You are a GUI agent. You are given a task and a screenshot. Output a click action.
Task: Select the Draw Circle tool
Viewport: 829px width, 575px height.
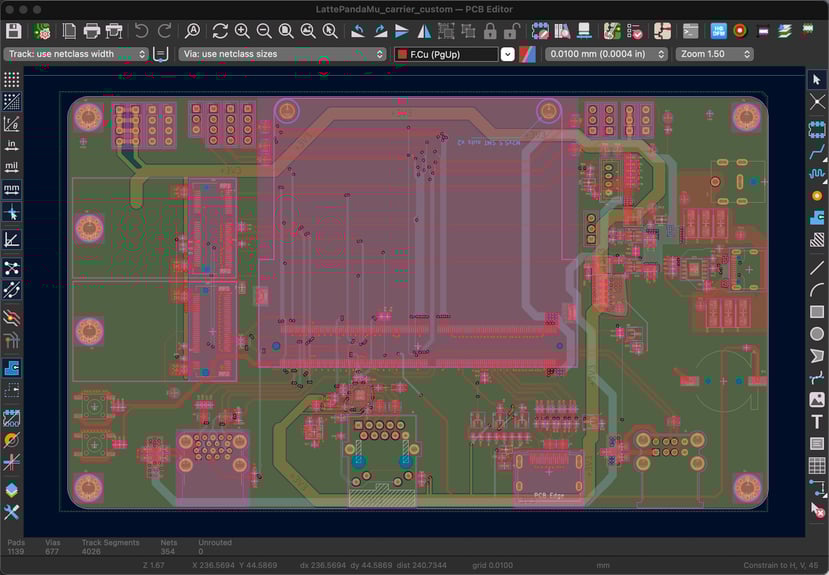[817, 334]
